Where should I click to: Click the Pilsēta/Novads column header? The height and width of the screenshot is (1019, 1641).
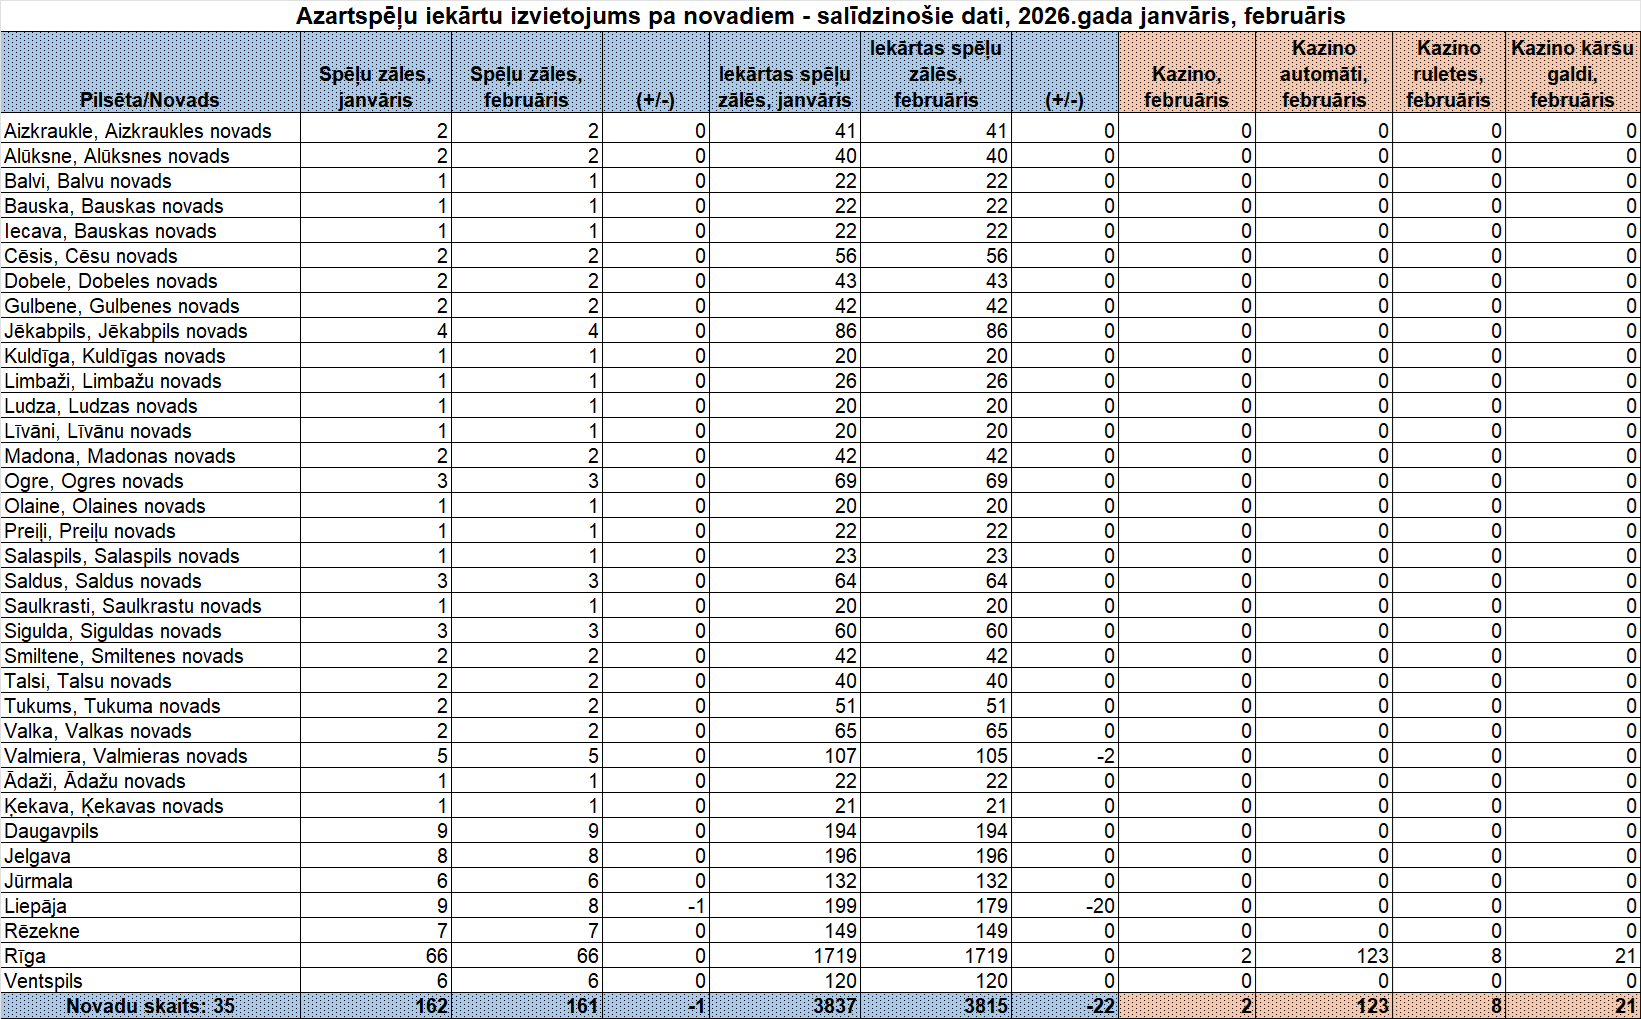coord(150,99)
